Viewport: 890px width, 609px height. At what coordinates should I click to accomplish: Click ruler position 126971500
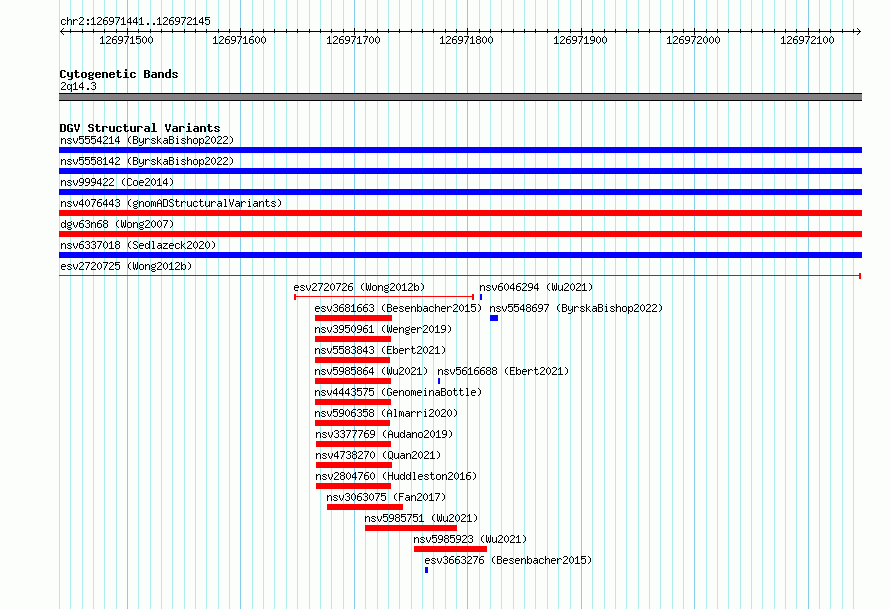point(126,40)
